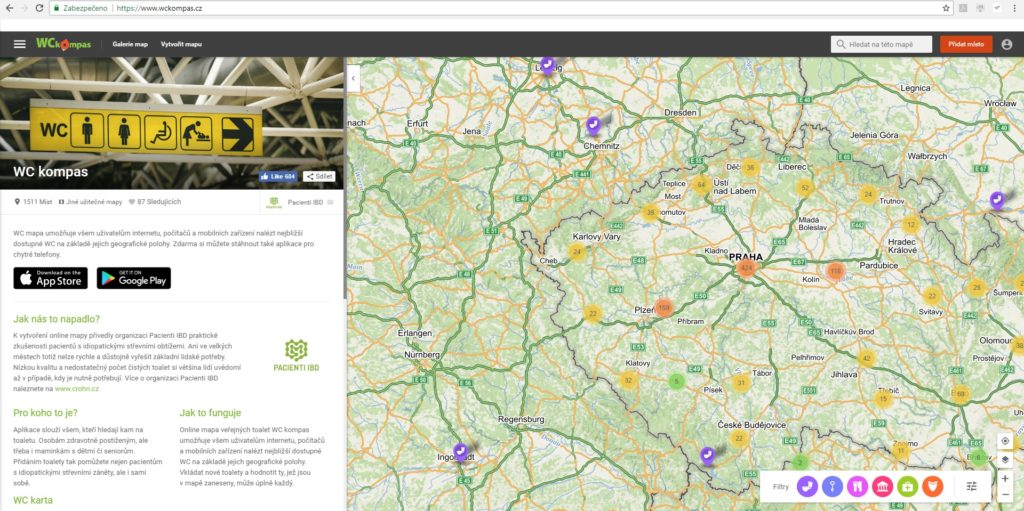Open the cluster of 31 near Tábor

tap(741, 383)
